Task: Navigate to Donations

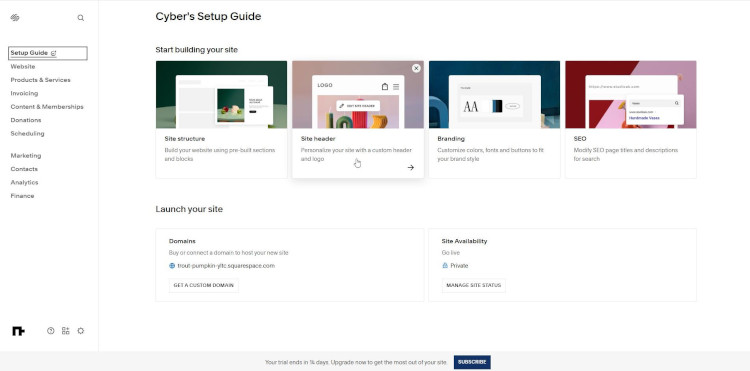Action: (x=26, y=120)
